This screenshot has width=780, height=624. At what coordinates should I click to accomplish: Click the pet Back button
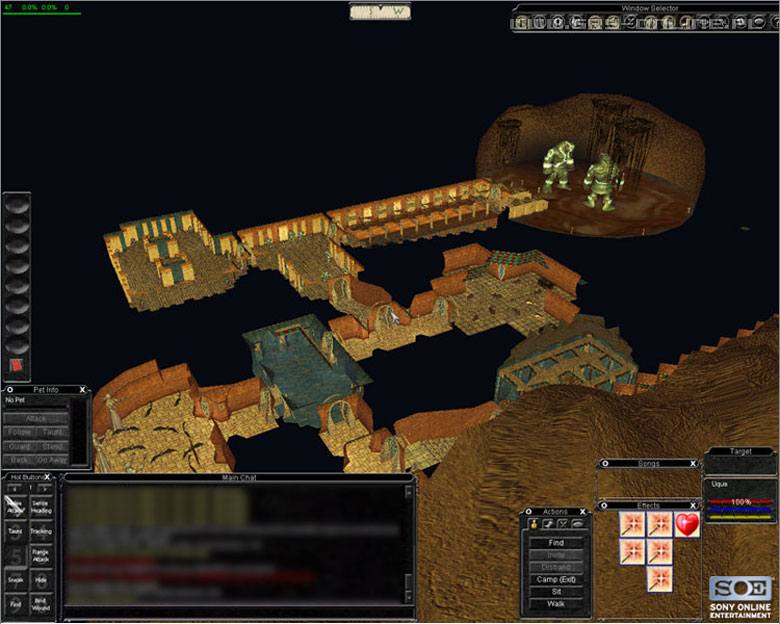coord(19,460)
